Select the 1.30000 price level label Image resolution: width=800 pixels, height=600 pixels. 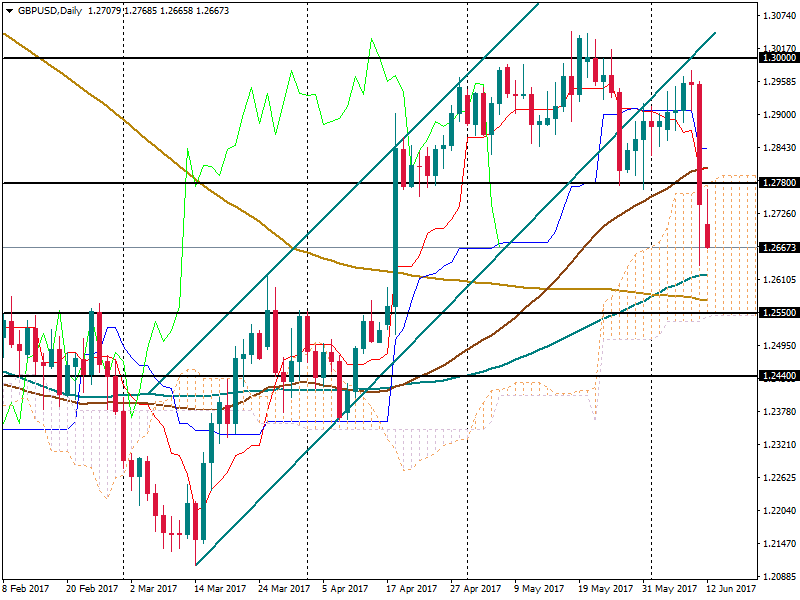tap(779, 58)
